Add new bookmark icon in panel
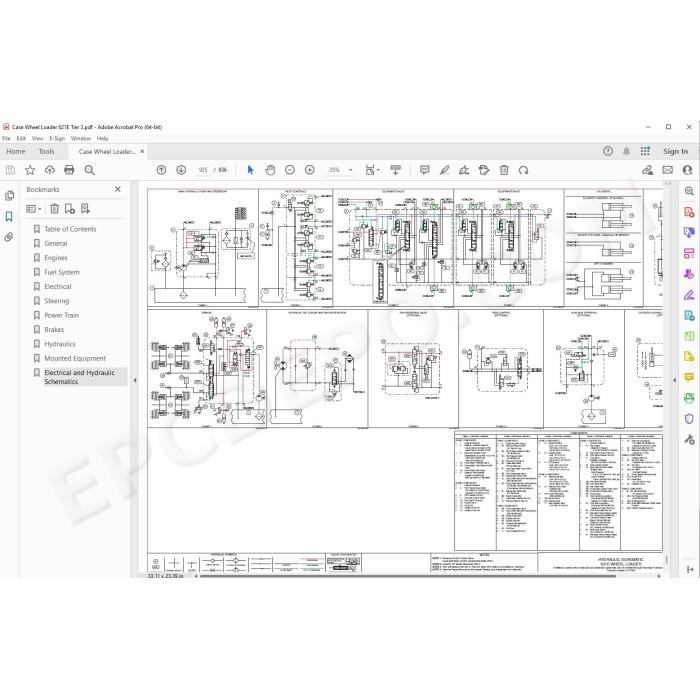This screenshot has height=700, width=700. coord(70,208)
